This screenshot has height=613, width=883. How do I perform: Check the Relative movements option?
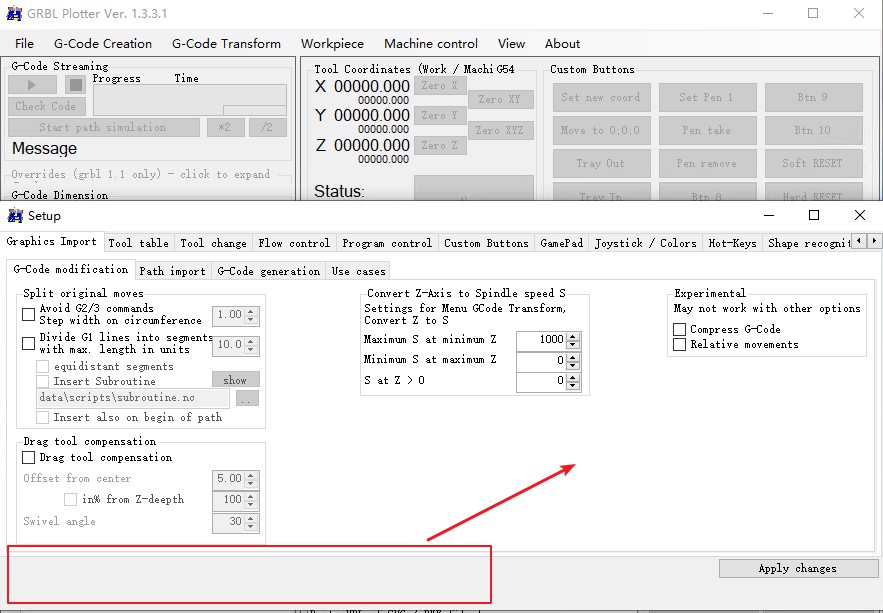tap(680, 344)
